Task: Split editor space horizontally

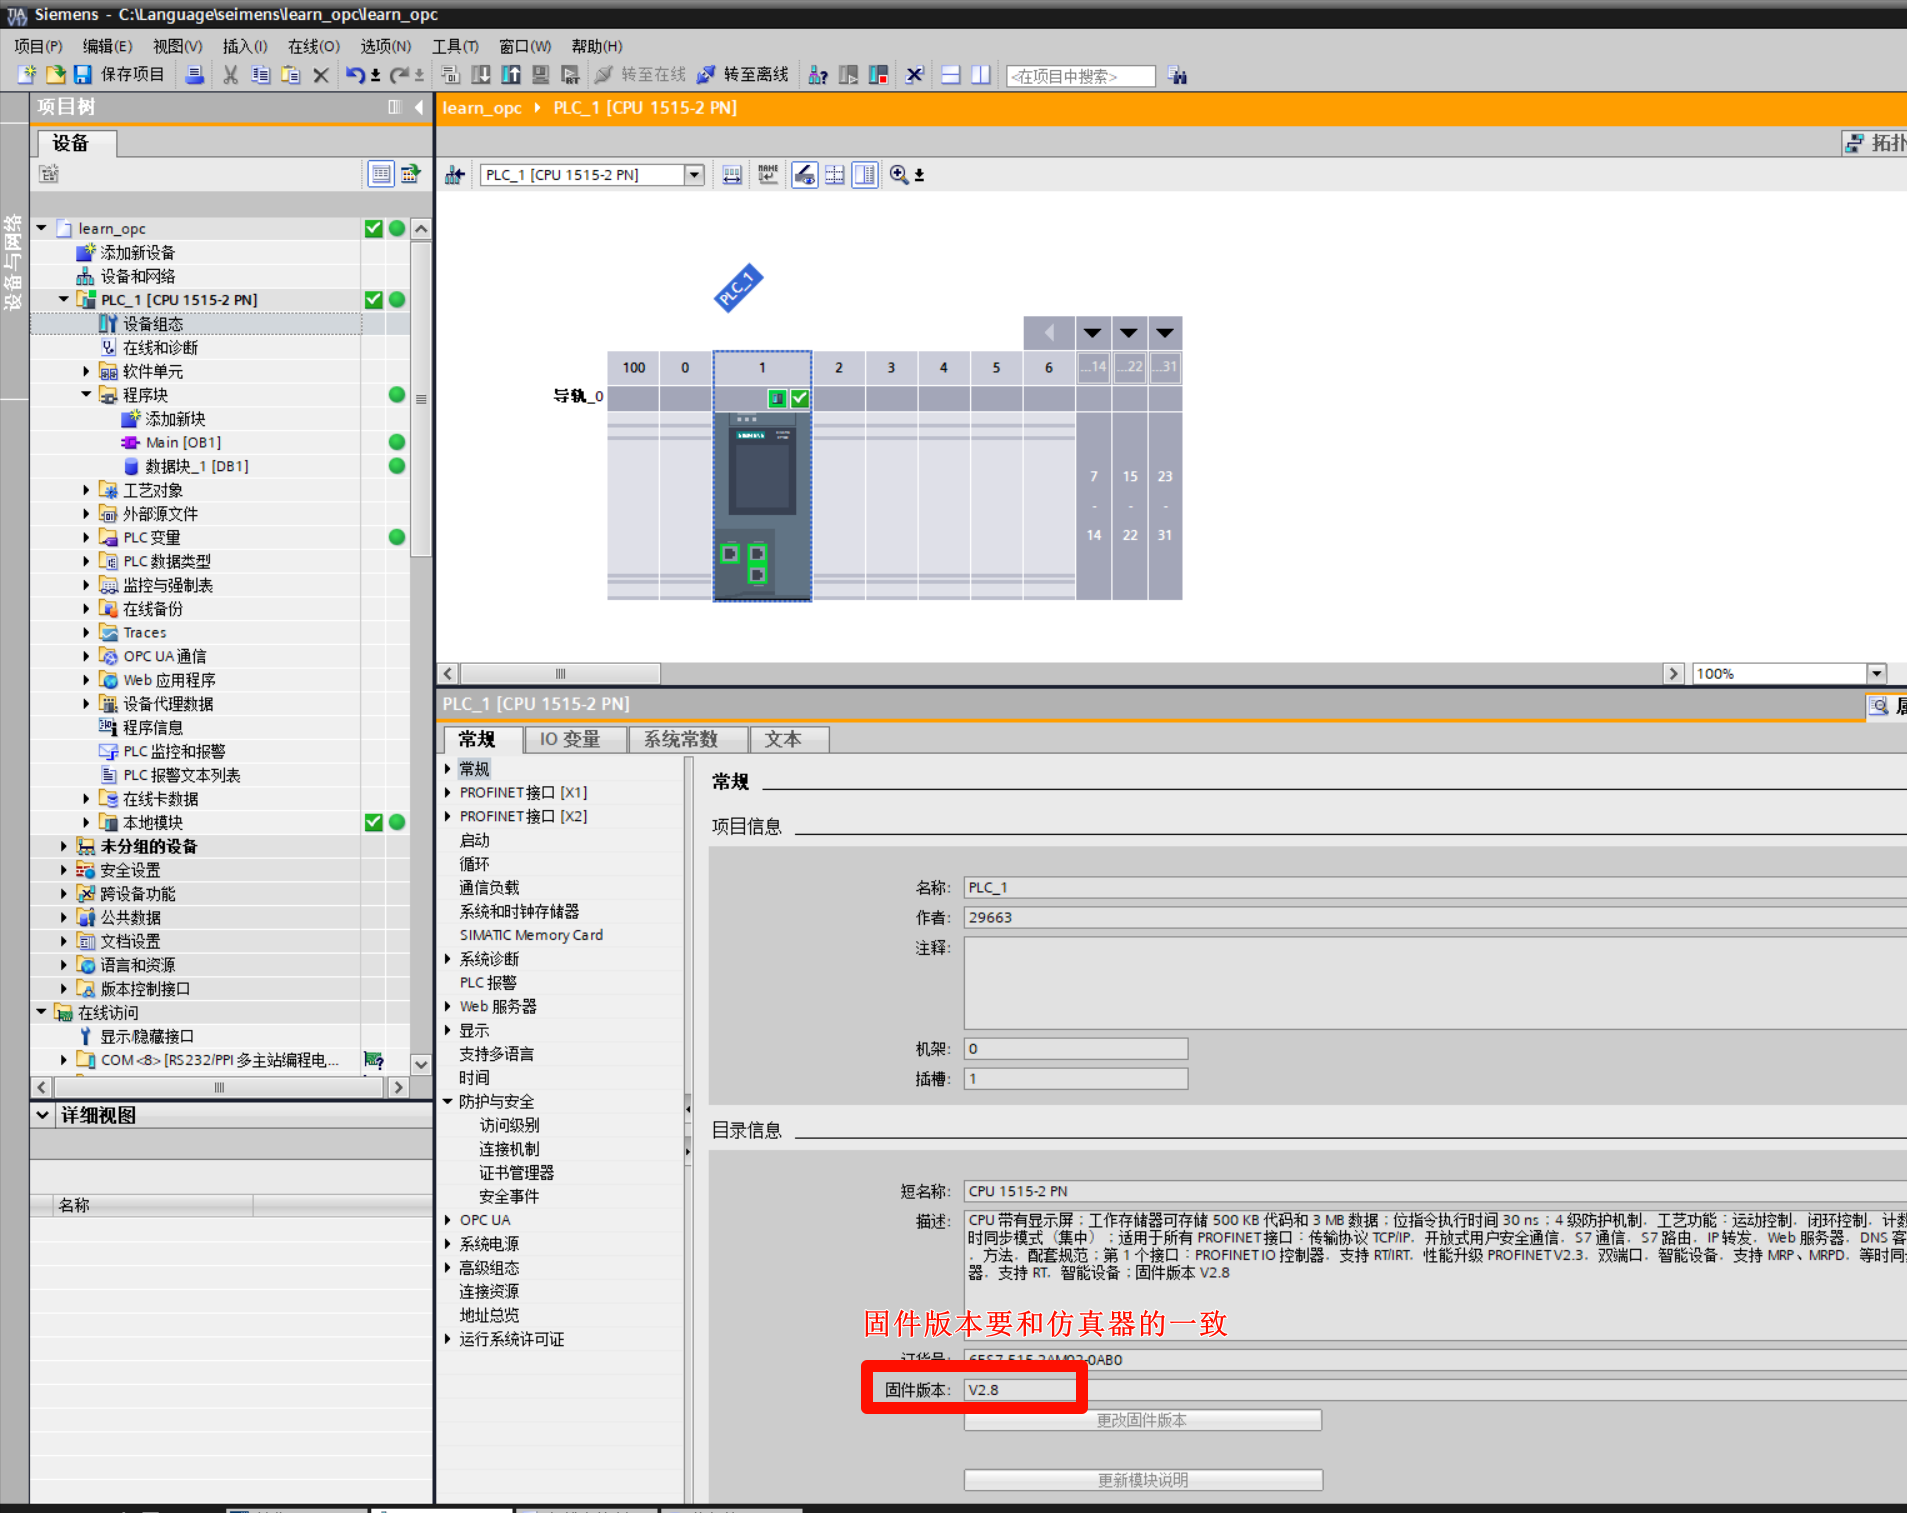Action: pyautogui.click(x=951, y=75)
